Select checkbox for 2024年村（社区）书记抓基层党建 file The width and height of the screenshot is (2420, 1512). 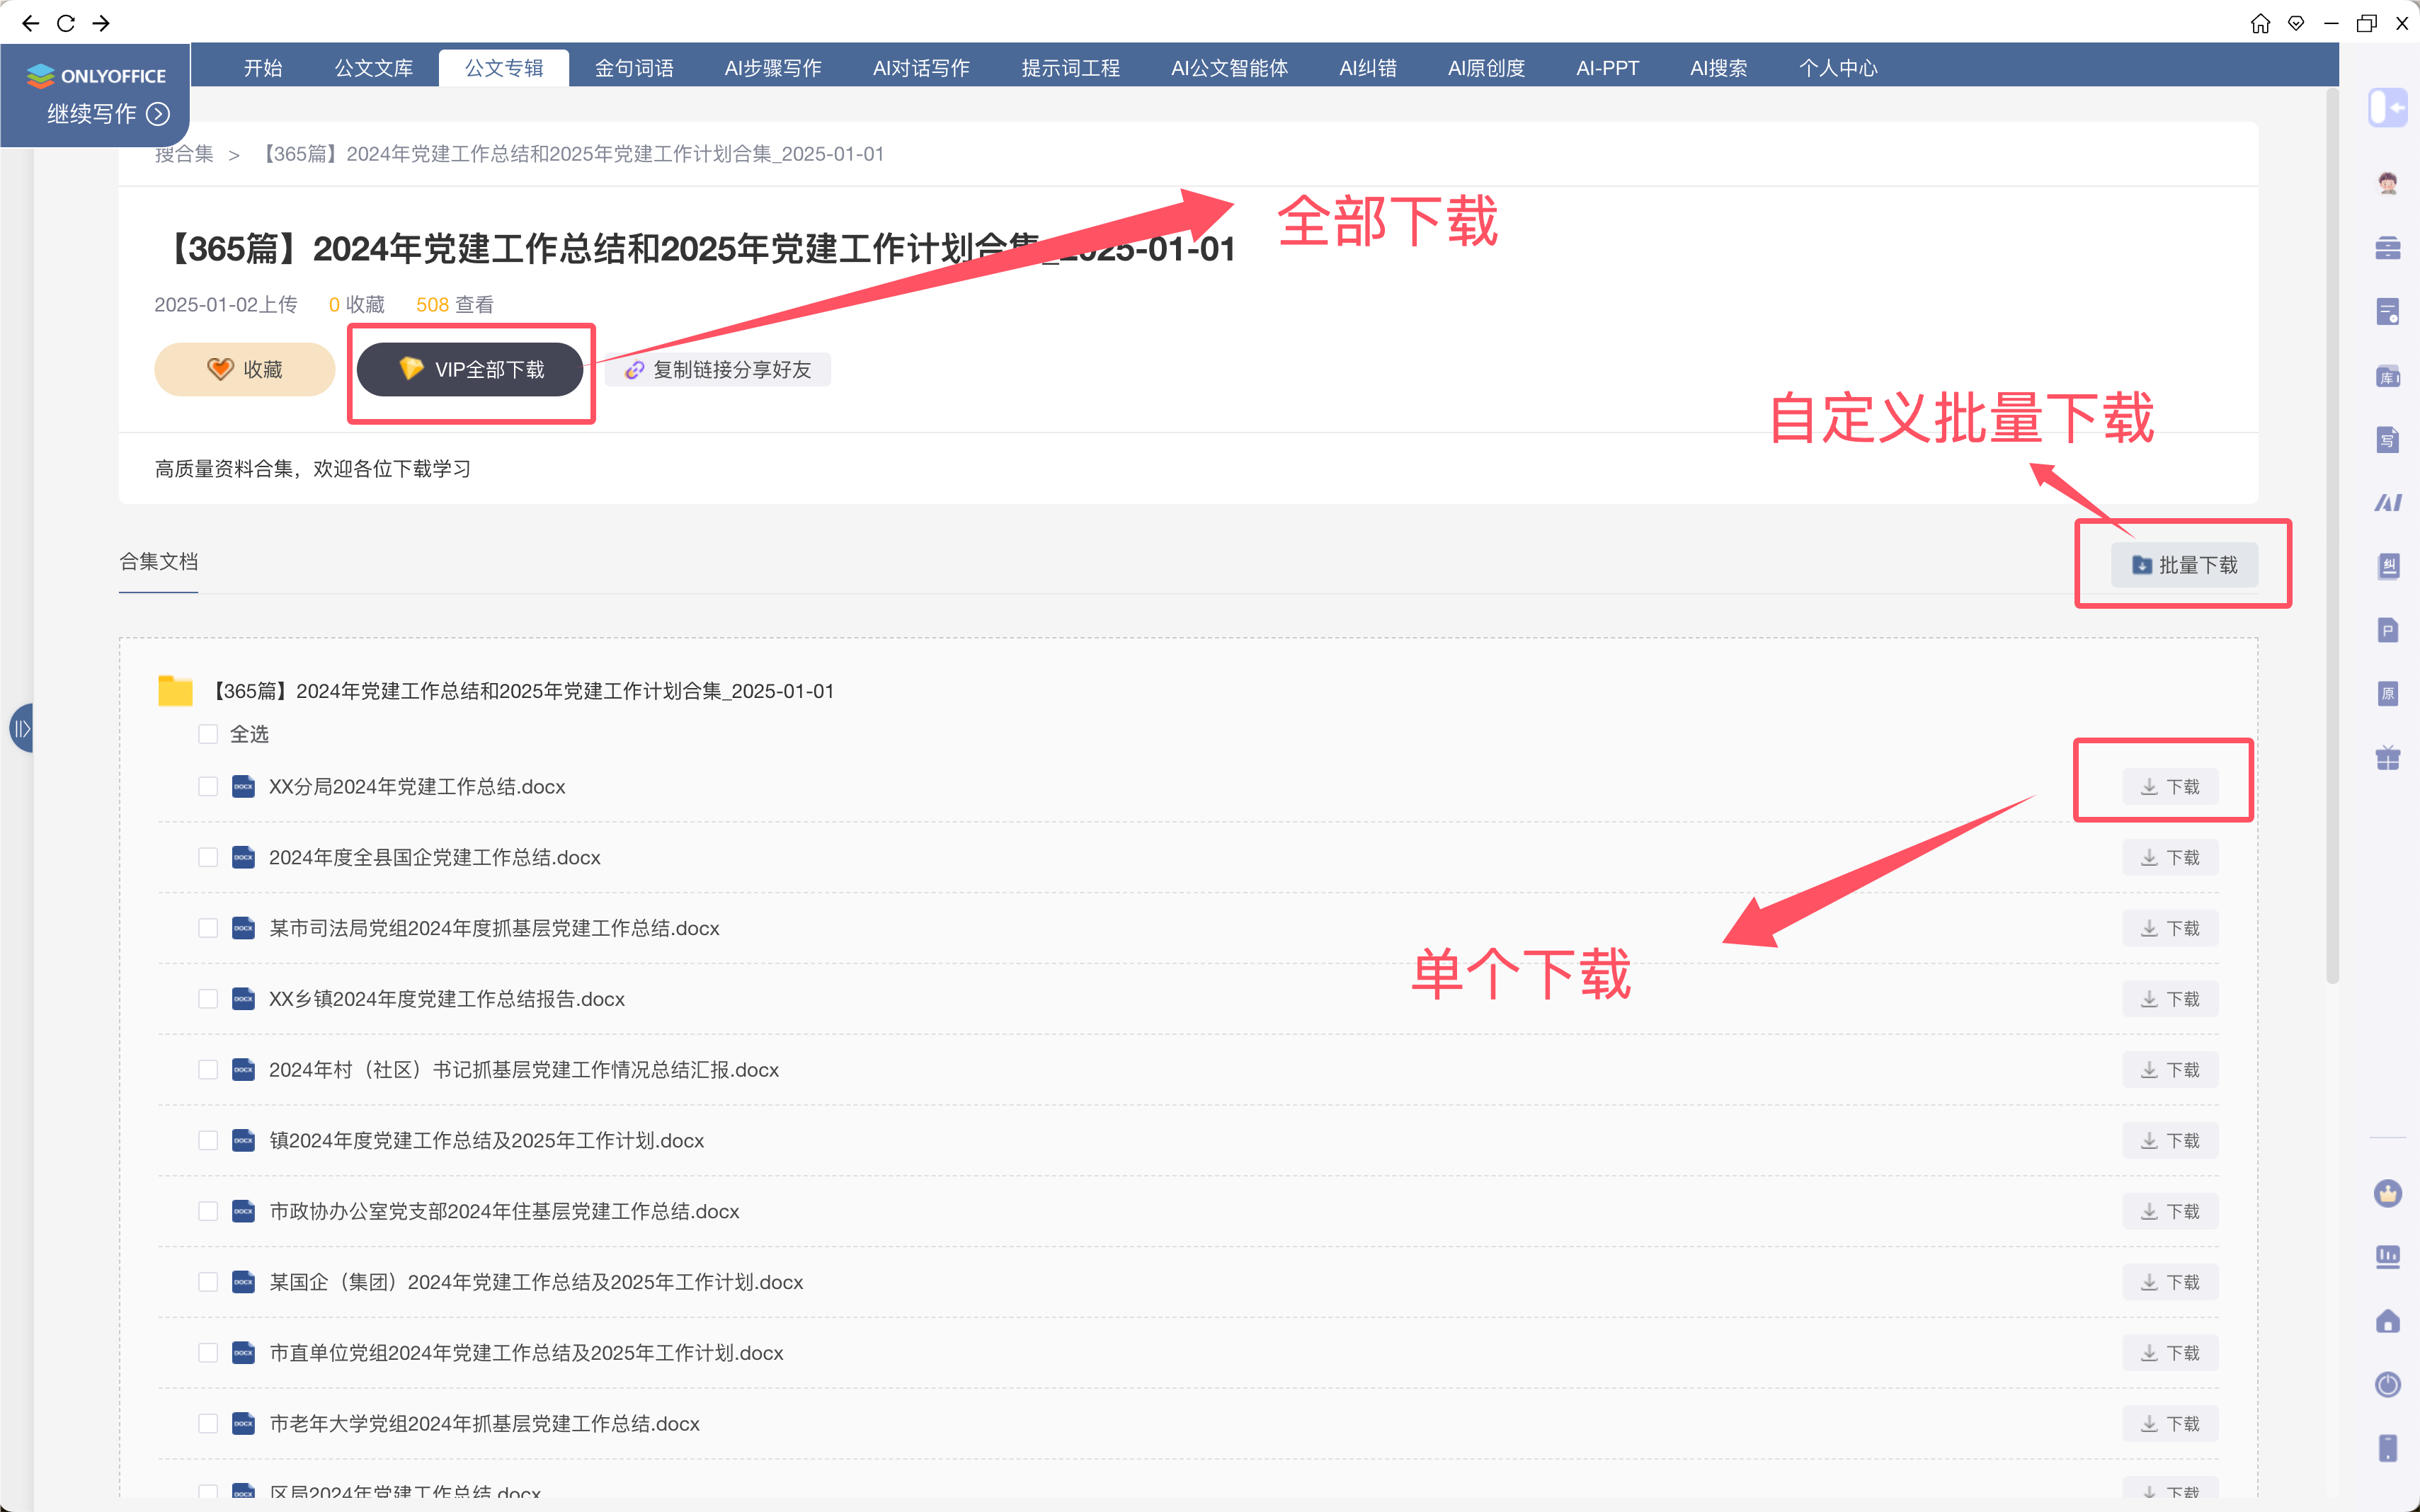click(x=208, y=1070)
